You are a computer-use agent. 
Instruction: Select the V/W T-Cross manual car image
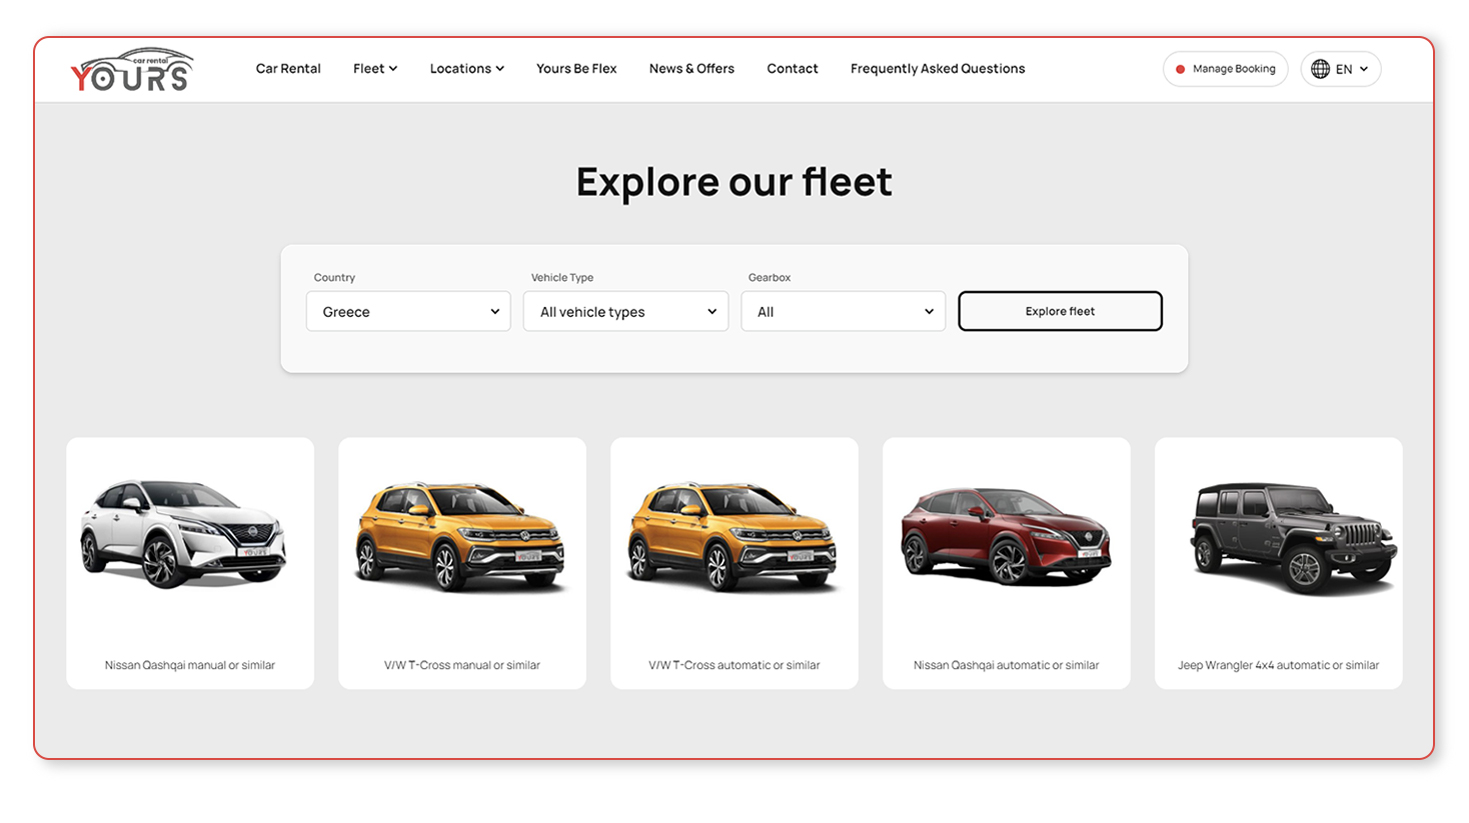[x=460, y=536]
